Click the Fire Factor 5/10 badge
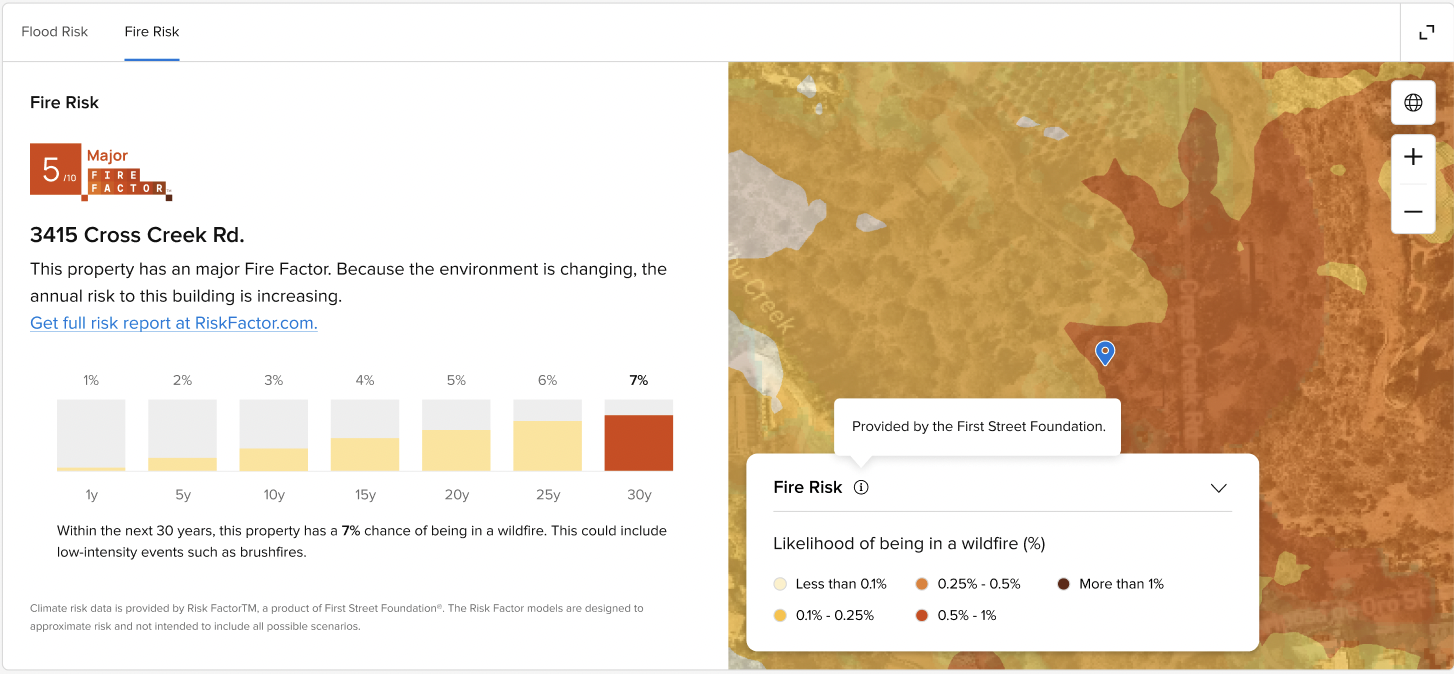The height and width of the screenshot is (674, 1454). (100, 172)
